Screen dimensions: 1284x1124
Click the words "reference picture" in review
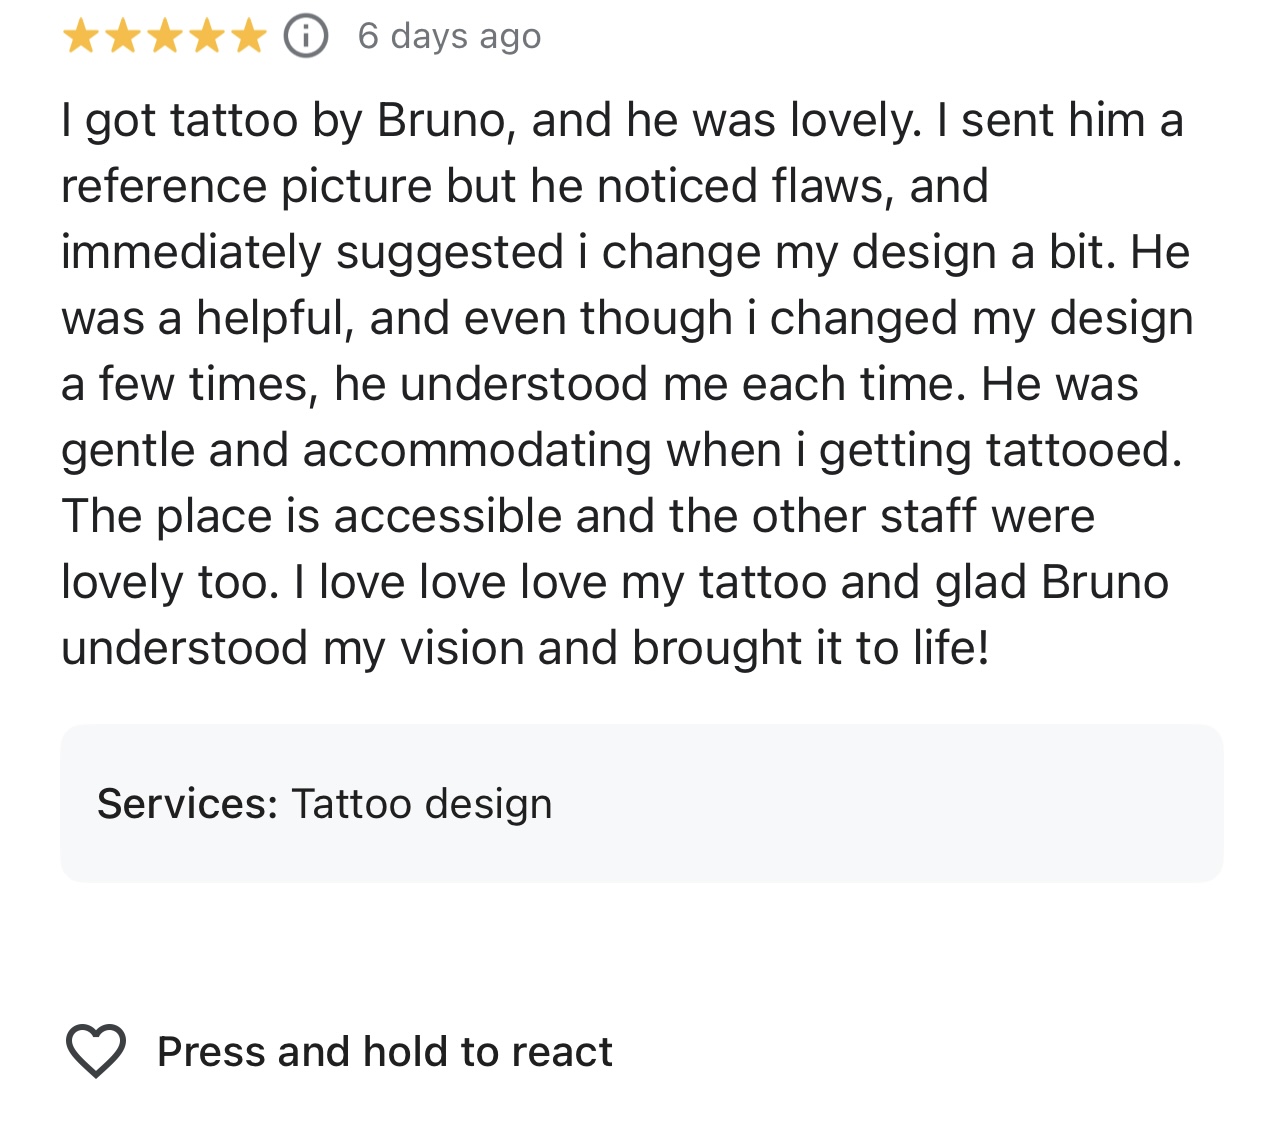click(246, 187)
